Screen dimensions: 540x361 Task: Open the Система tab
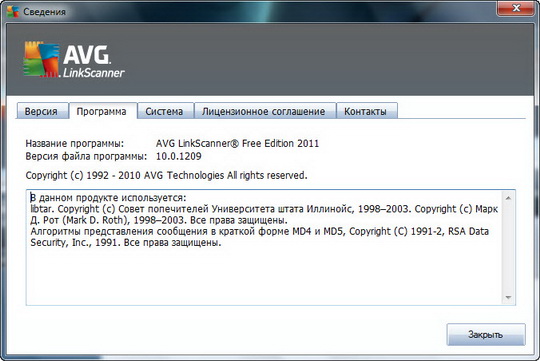pyautogui.click(x=165, y=111)
